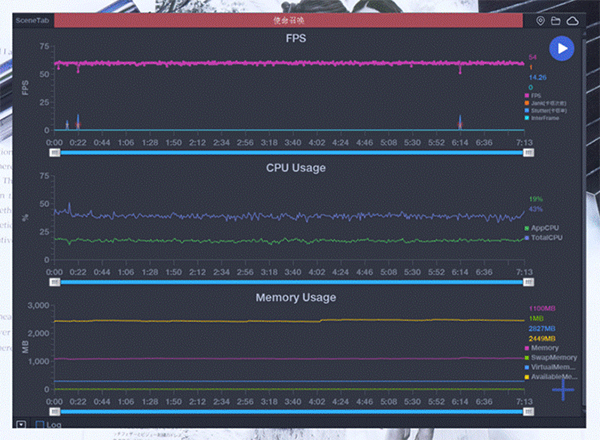Click the FPS chart range slider left handle

[x=56, y=152]
